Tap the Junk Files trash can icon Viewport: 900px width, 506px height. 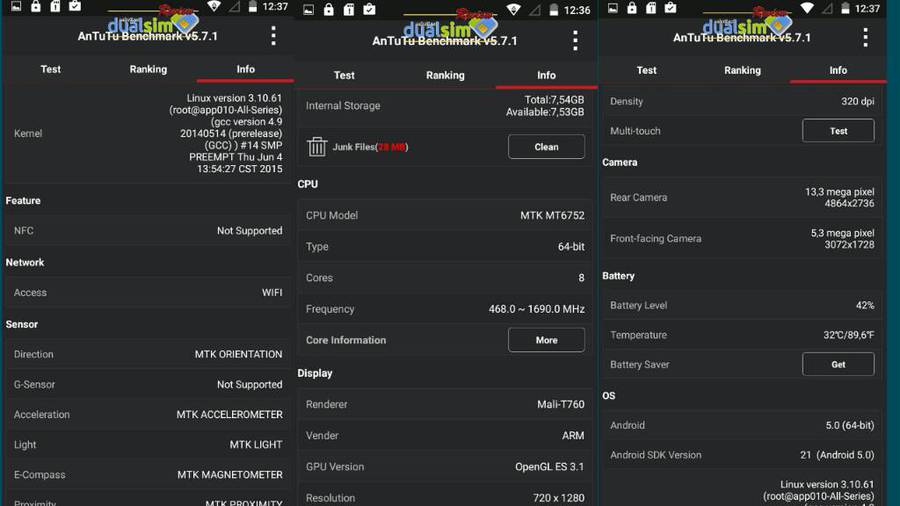click(316, 147)
